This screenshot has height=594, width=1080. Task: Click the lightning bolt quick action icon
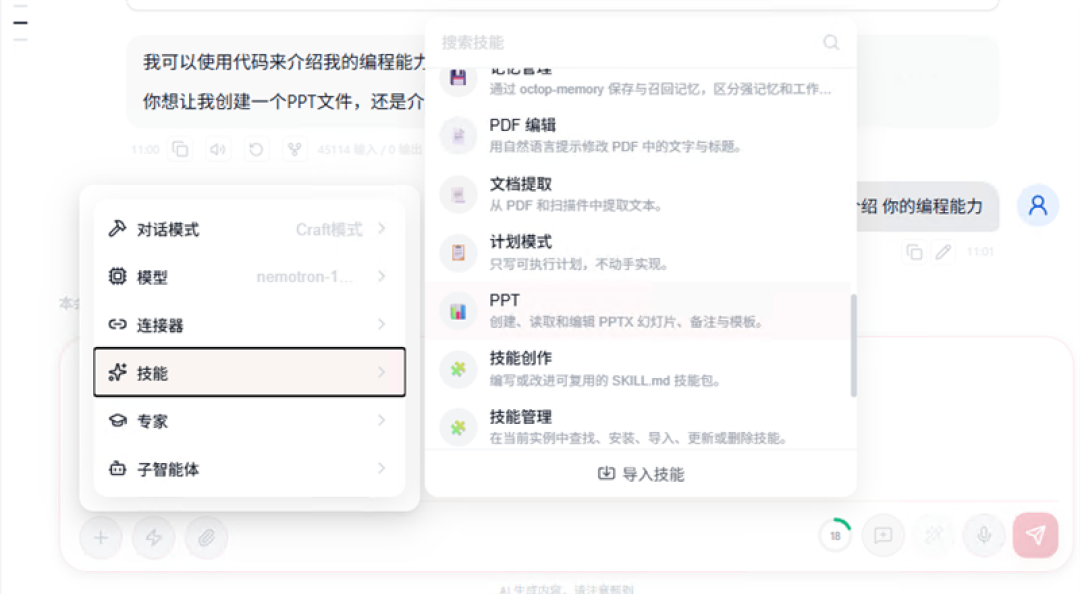154,537
